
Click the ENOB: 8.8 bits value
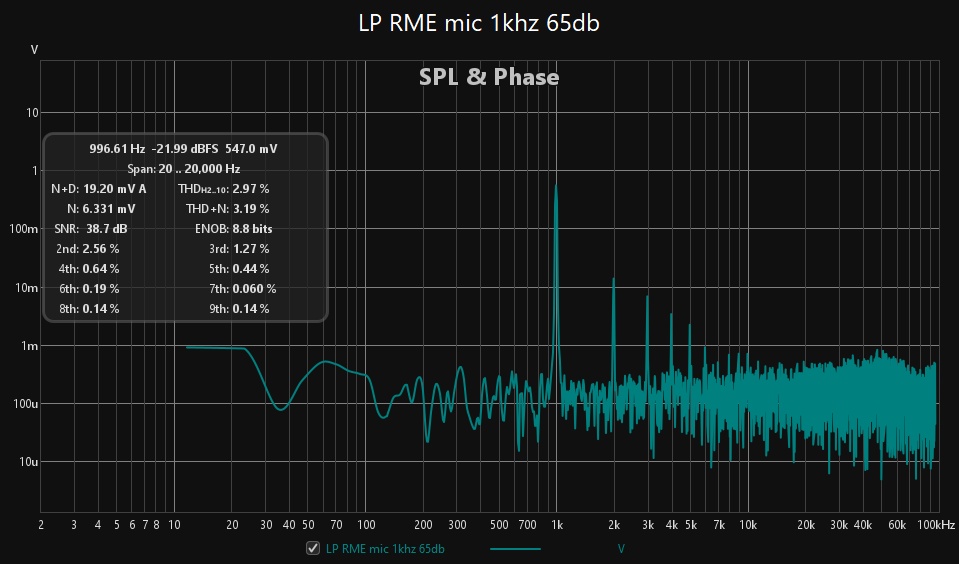(x=234, y=229)
